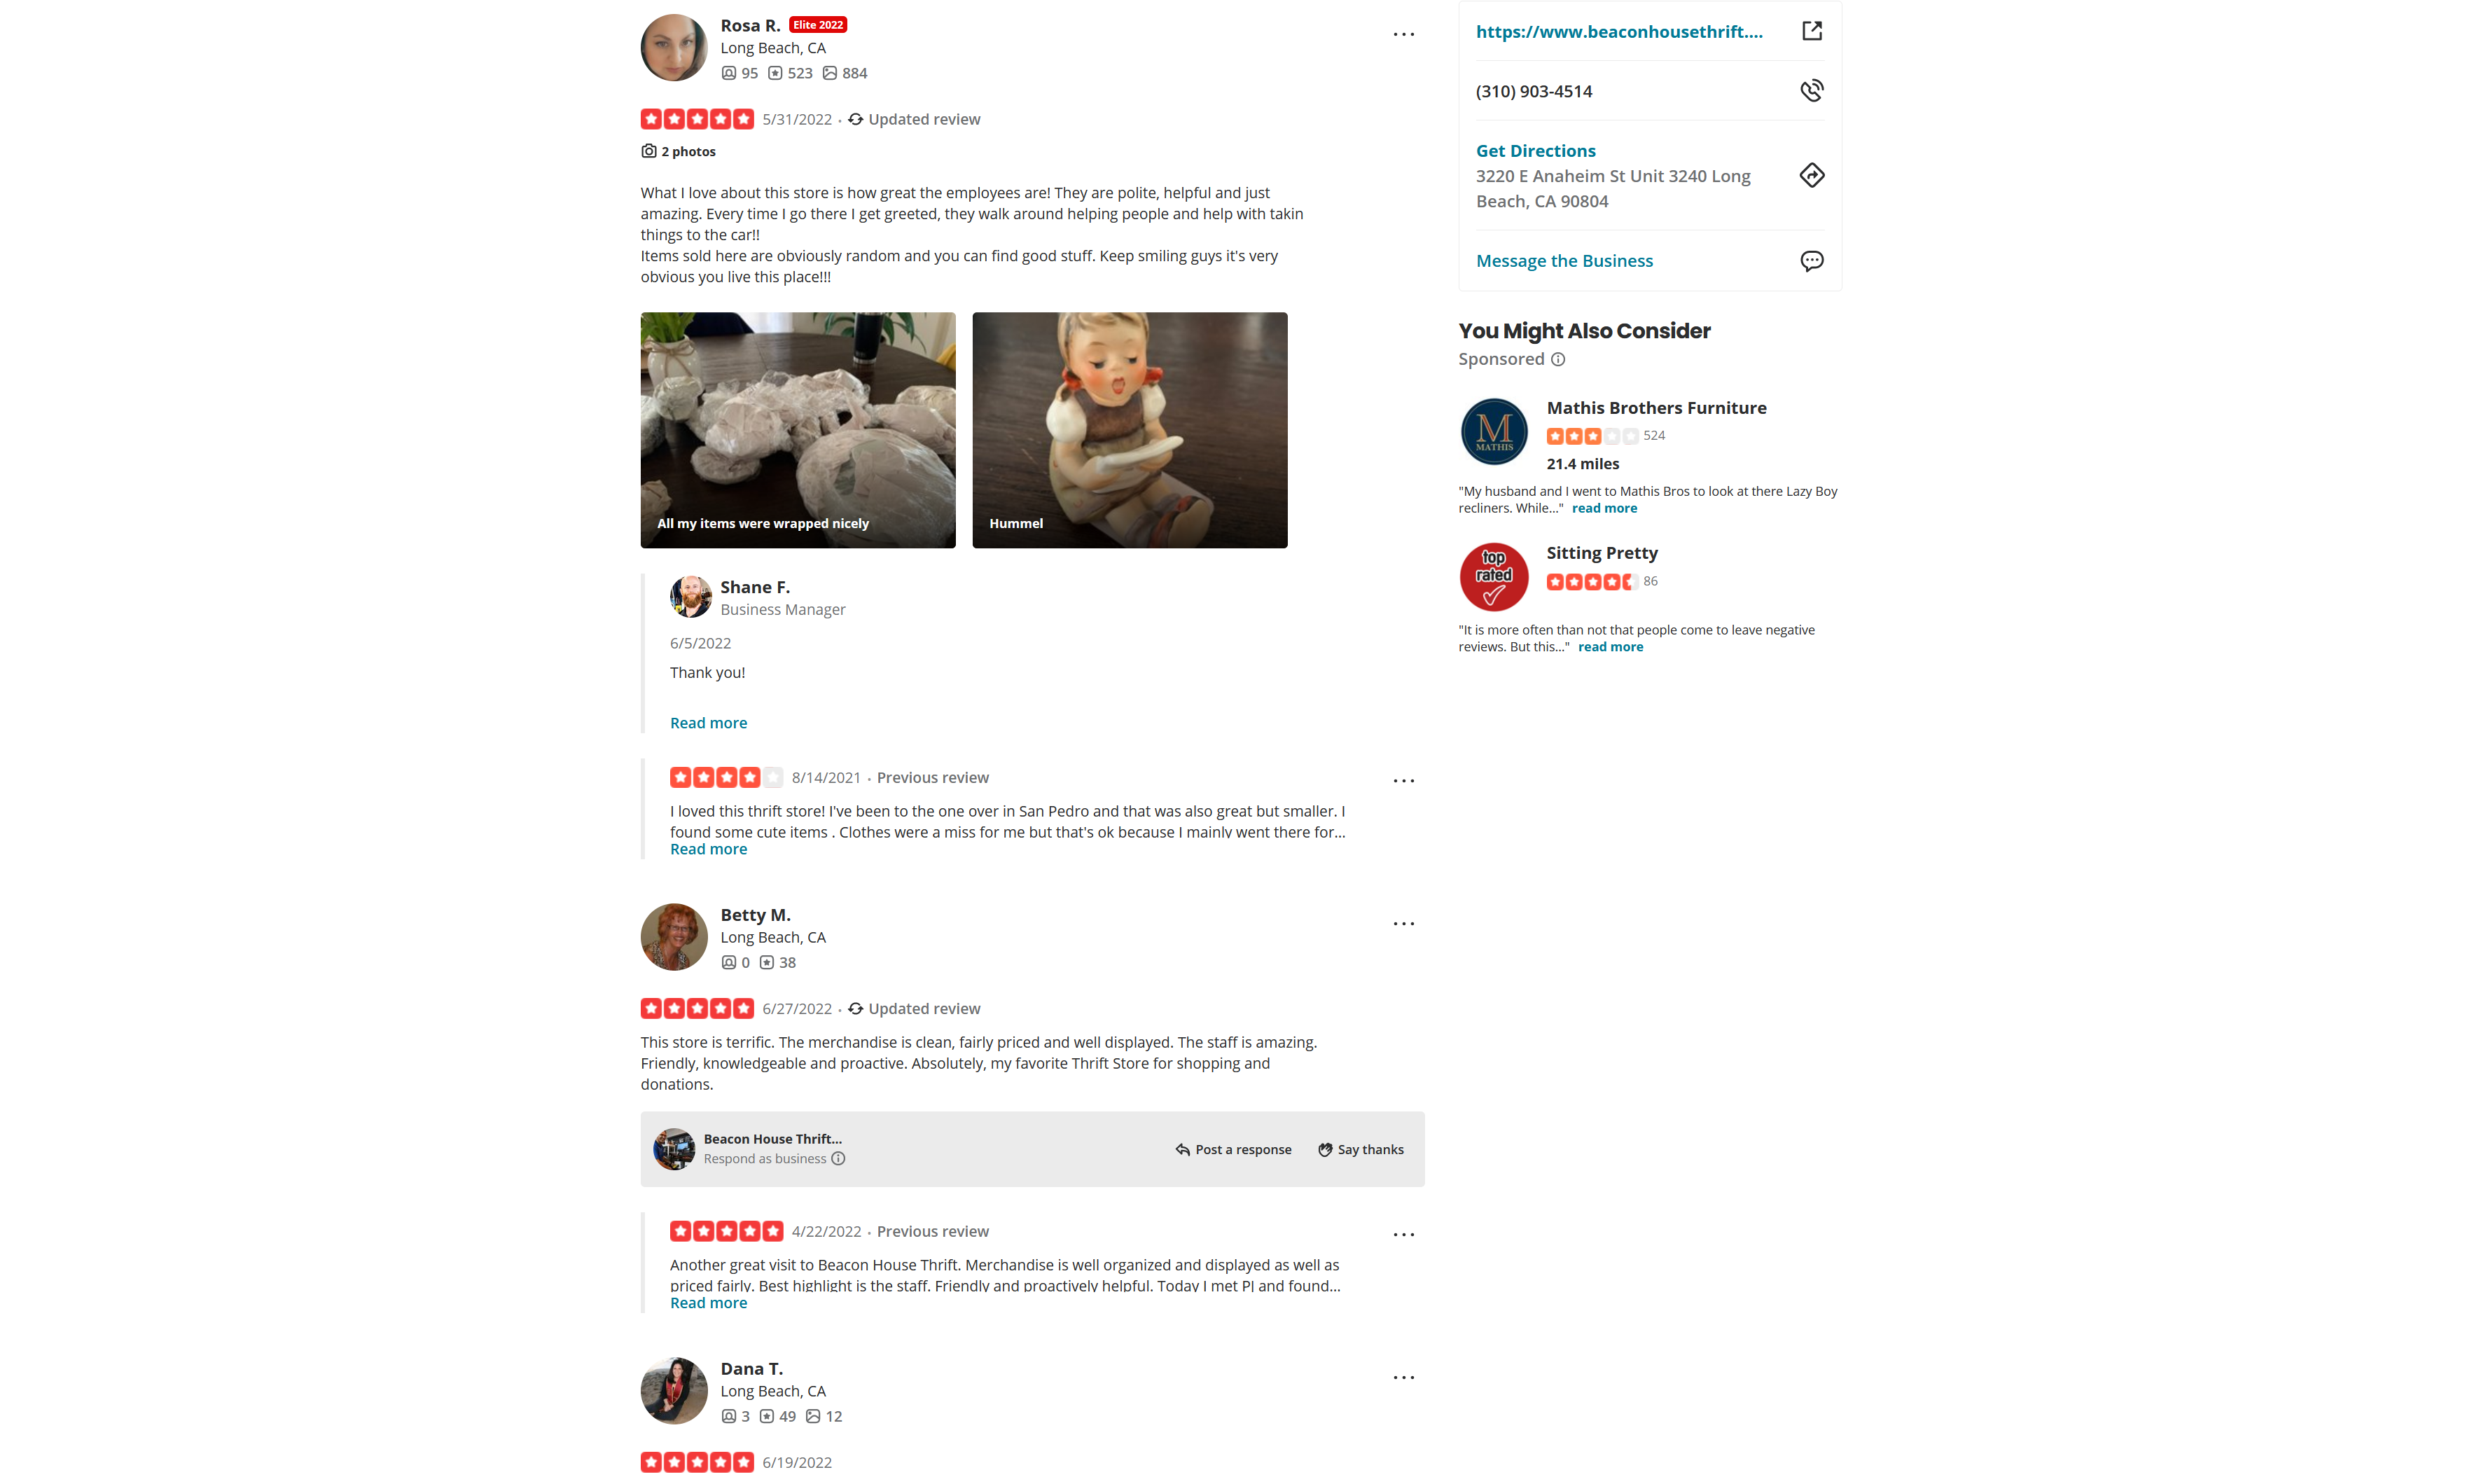The image size is (2472, 1484).
Task: Open the wrapped items photo thumbnail
Action: 798,430
